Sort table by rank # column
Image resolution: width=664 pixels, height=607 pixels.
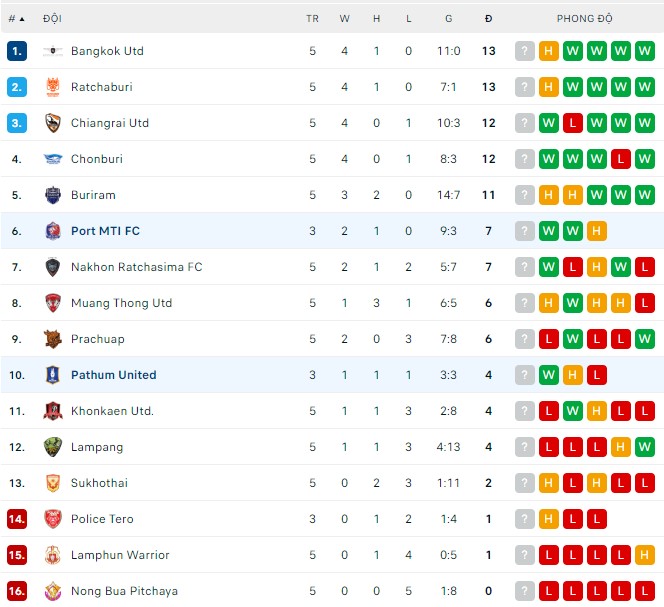click(x=16, y=18)
